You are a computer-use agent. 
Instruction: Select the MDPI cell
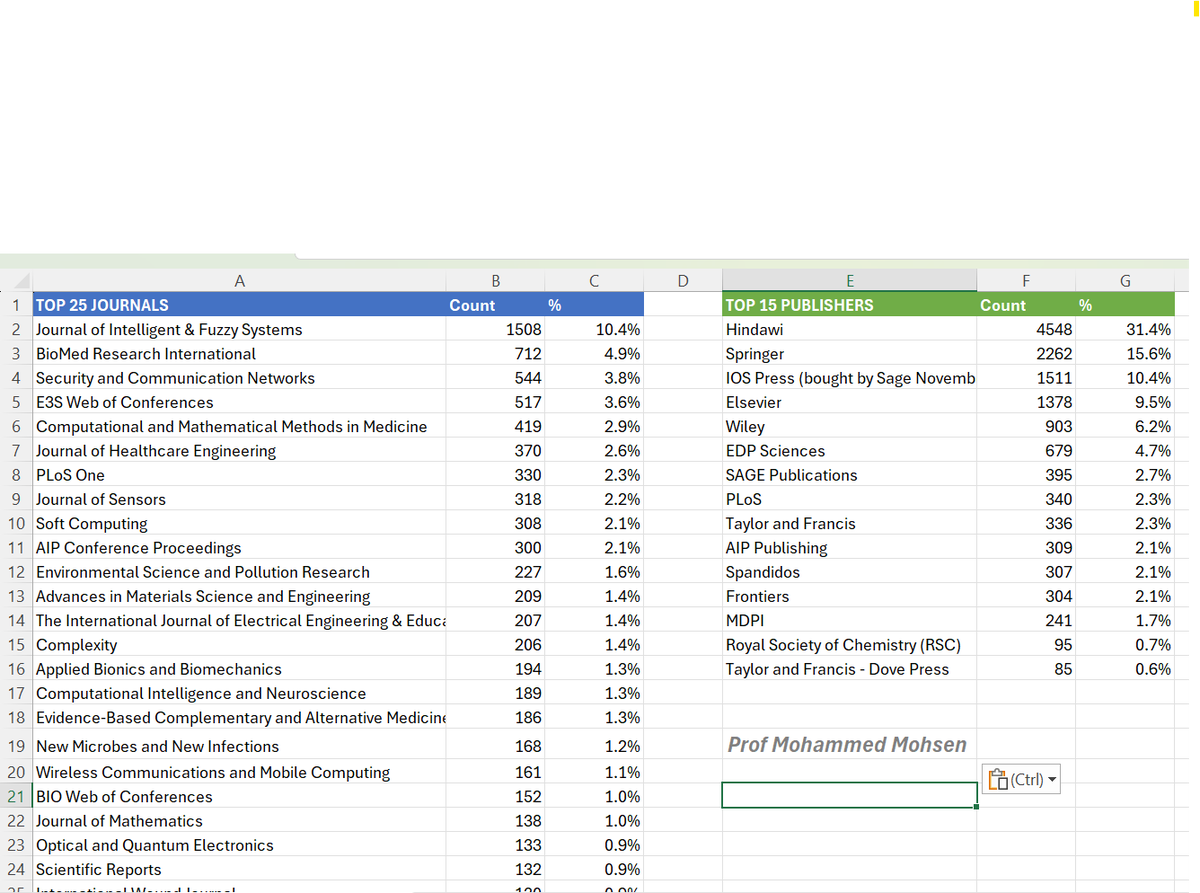tap(849, 620)
